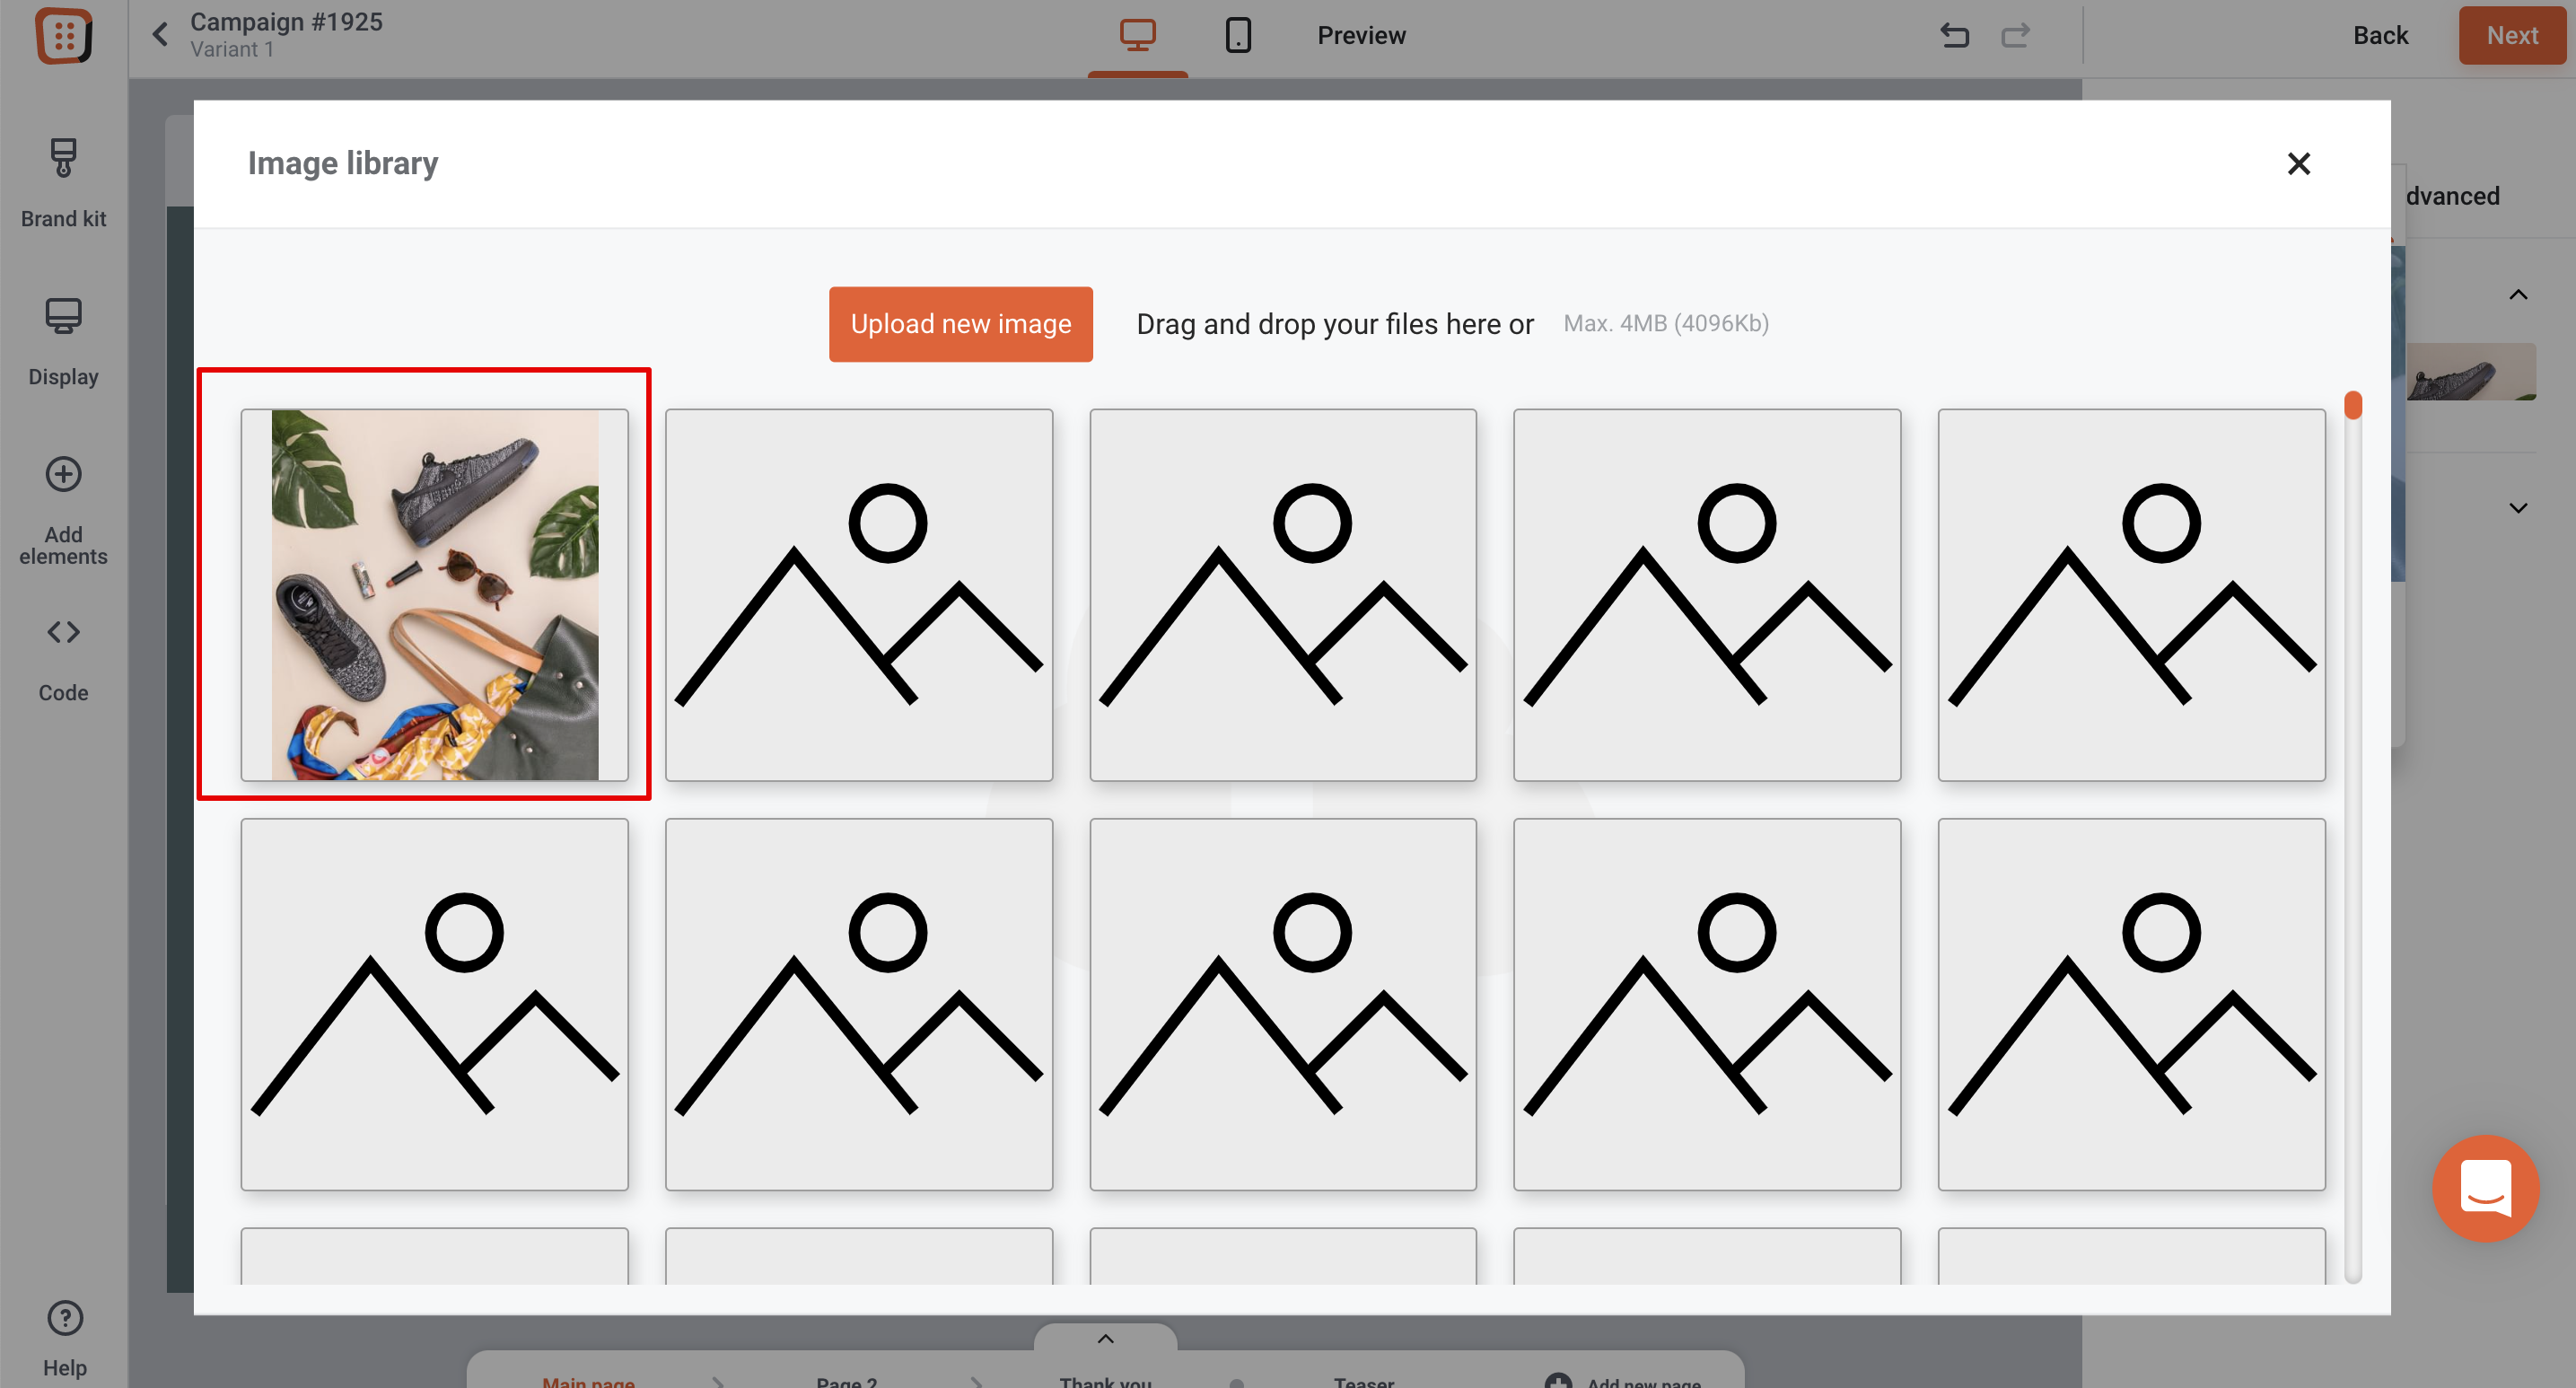Undo the last change
Screen dimensions: 2576x1388
pyautogui.click(x=1954, y=36)
